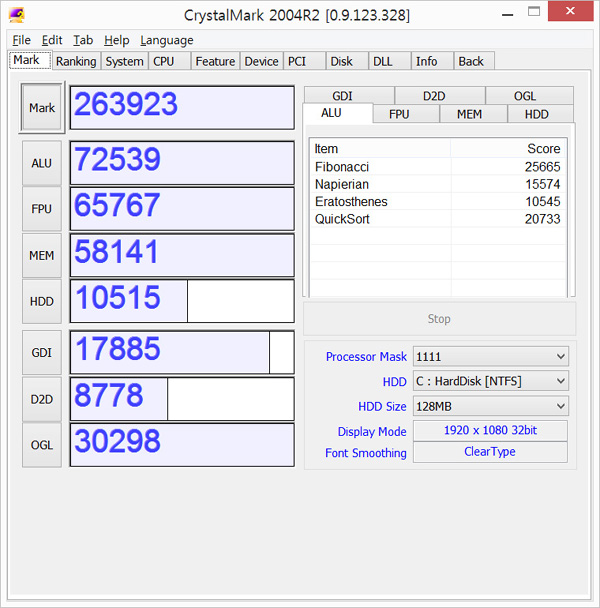Select the QuickSort row
Viewport: 600px width, 608px height.
tap(438, 219)
